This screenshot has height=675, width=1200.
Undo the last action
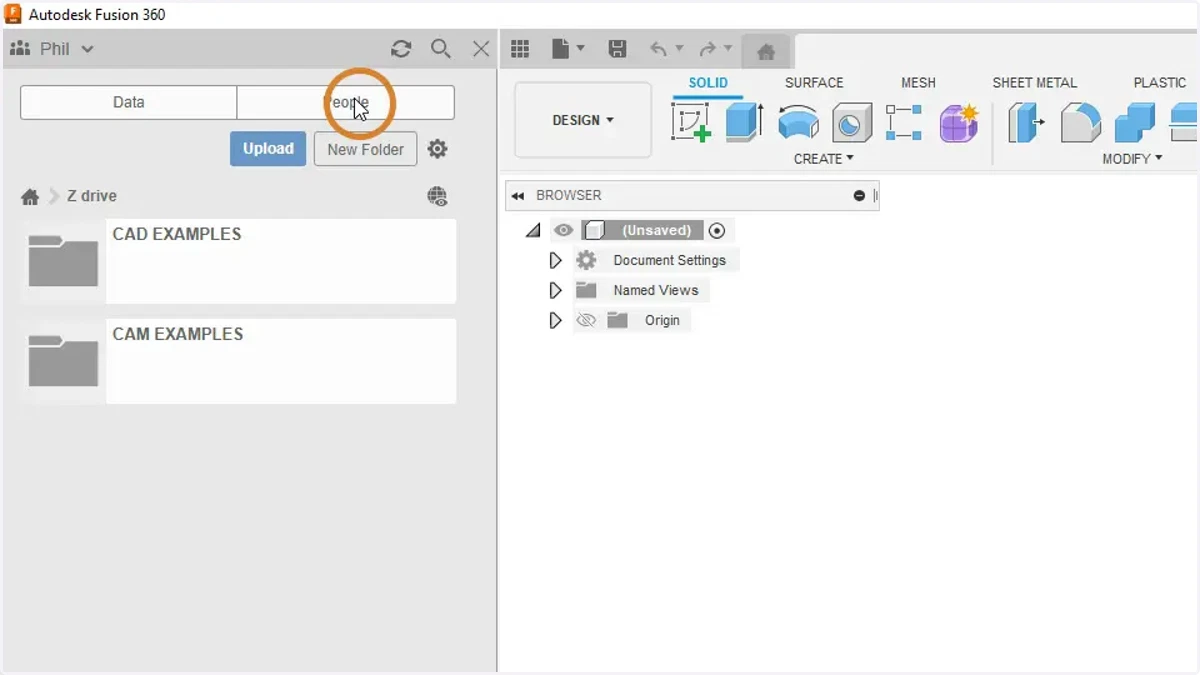click(x=658, y=49)
